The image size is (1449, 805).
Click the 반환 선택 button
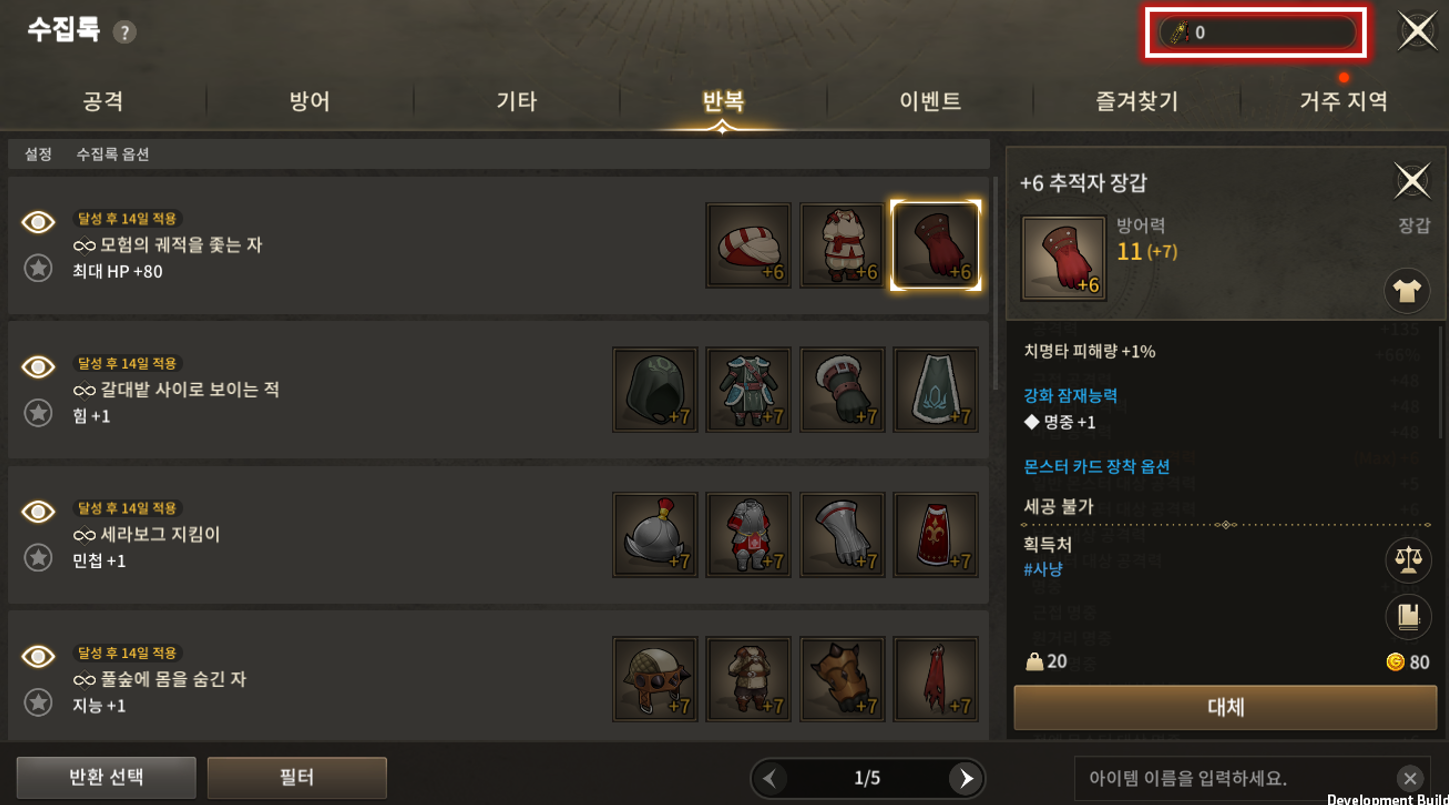click(x=106, y=777)
